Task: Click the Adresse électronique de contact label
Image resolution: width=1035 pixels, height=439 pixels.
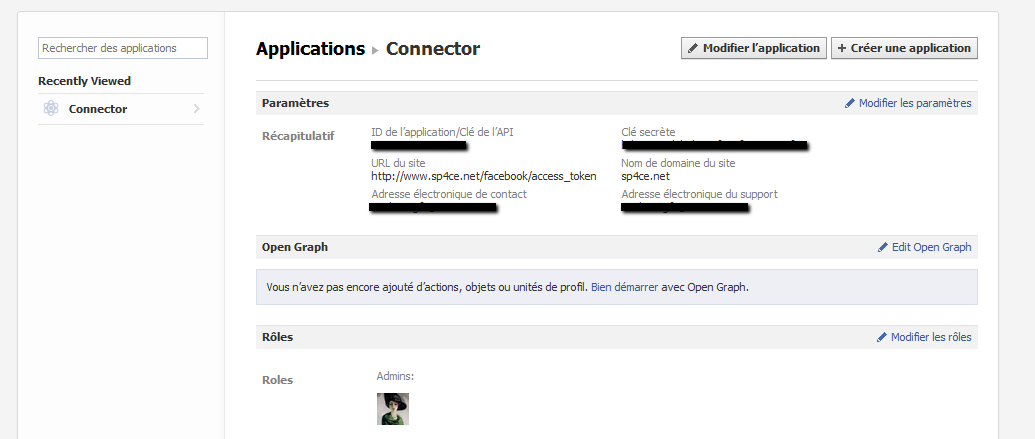Action: pyautogui.click(x=449, y=194)
